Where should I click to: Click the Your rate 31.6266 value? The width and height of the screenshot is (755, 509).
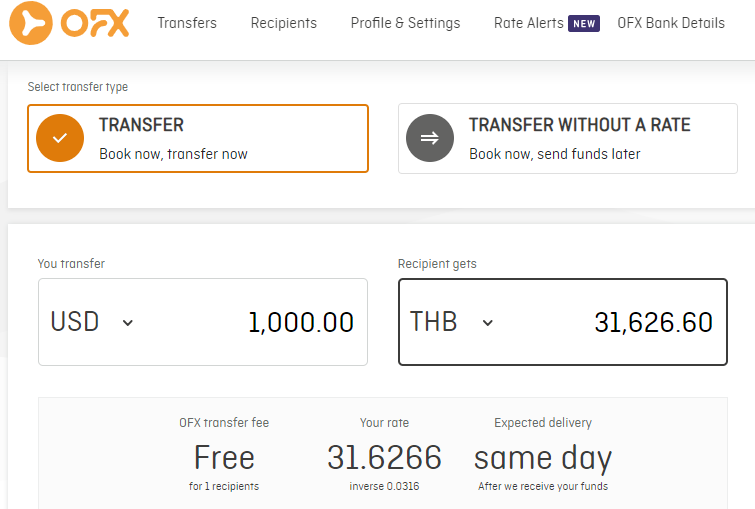[384, 457]
